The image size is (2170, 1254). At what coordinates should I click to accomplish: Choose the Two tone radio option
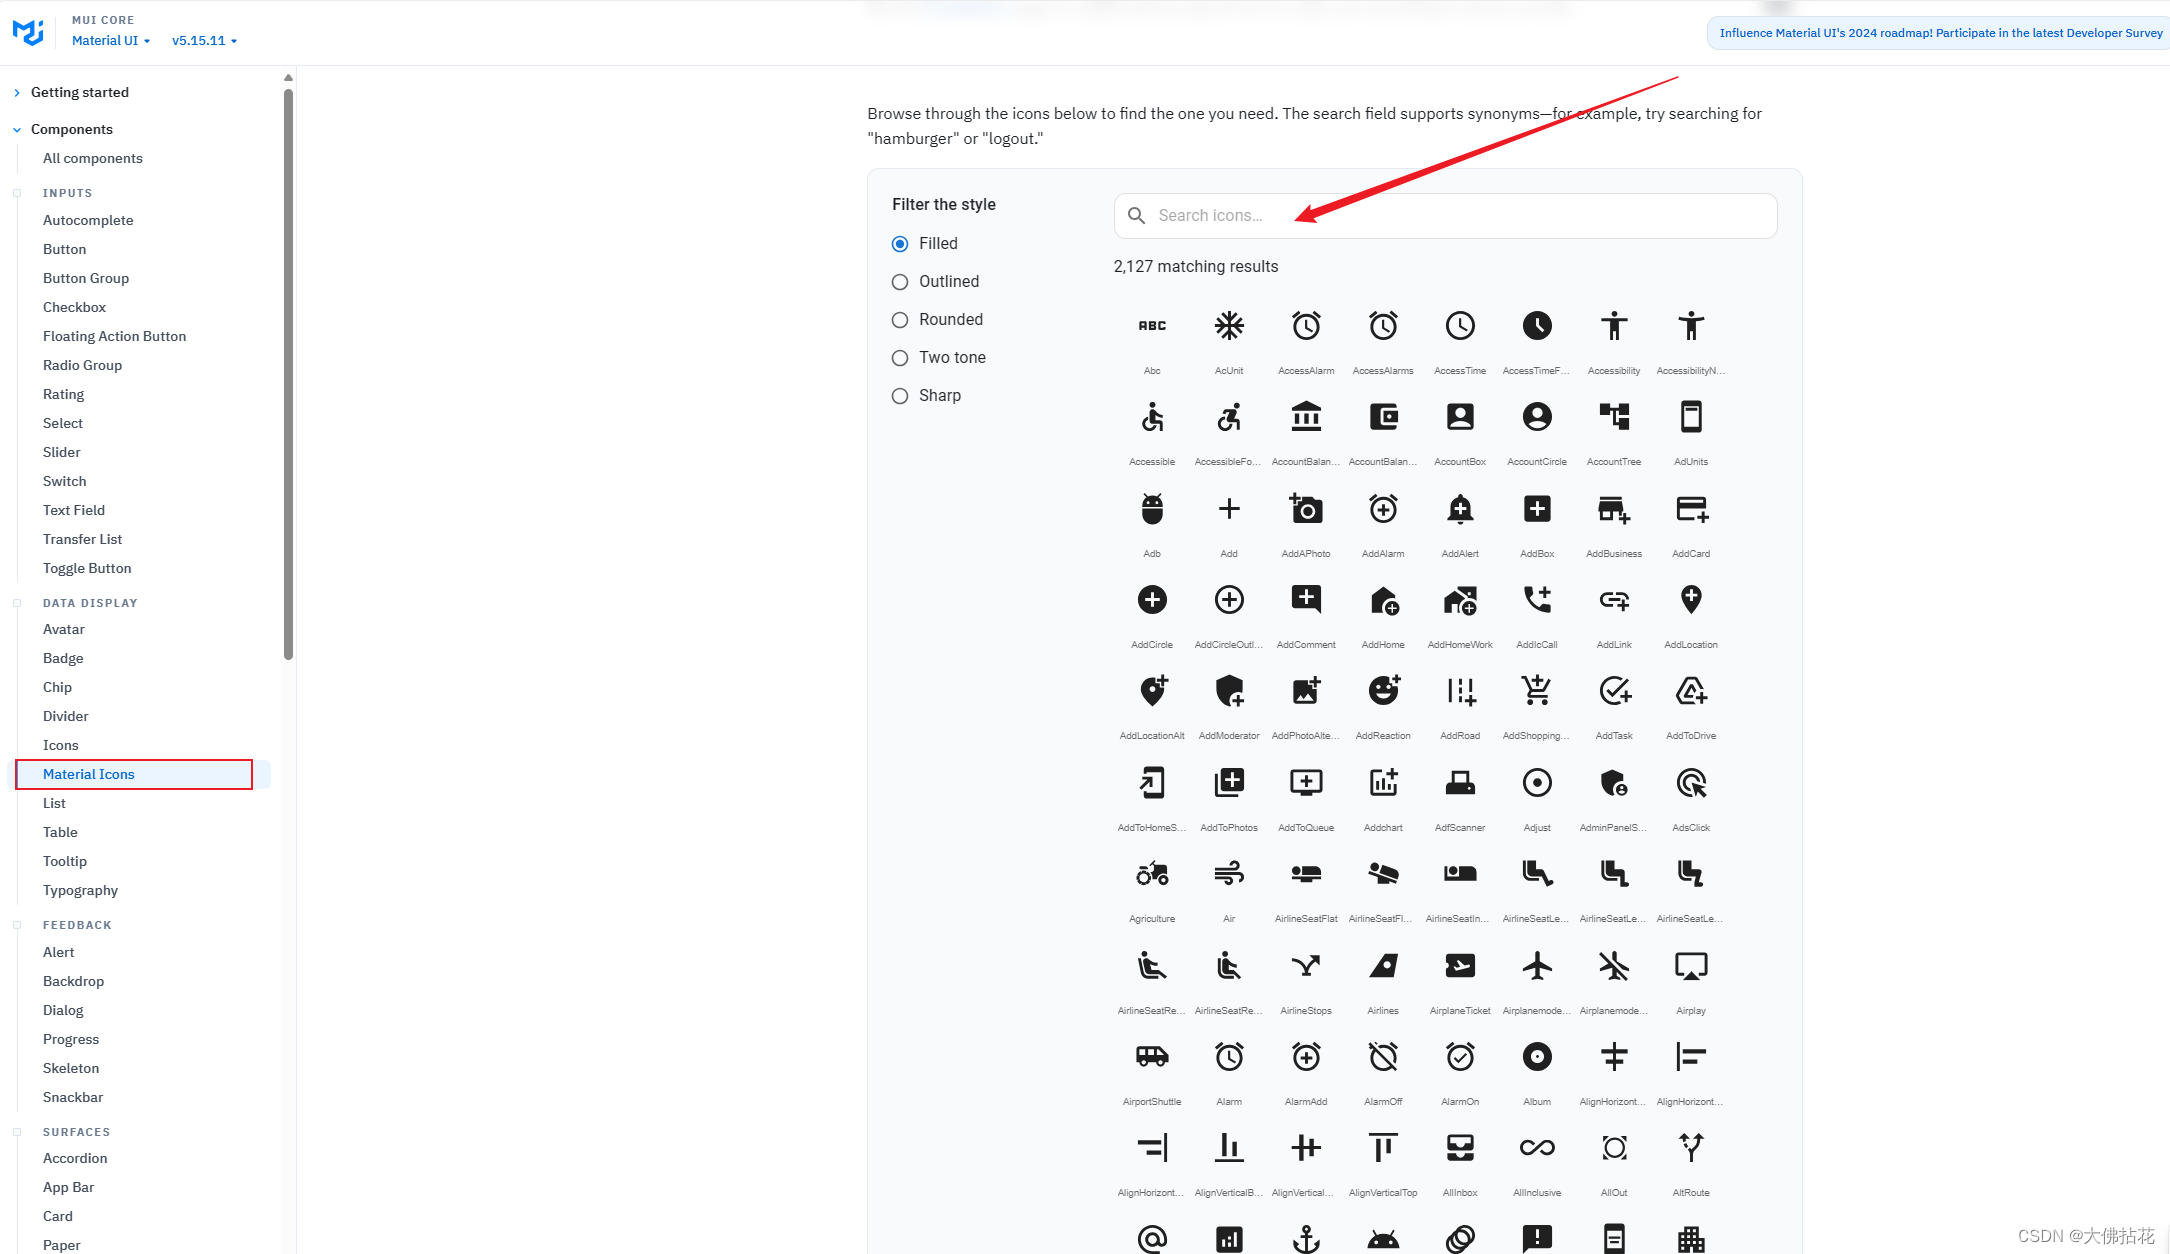[x=900, y=358]
